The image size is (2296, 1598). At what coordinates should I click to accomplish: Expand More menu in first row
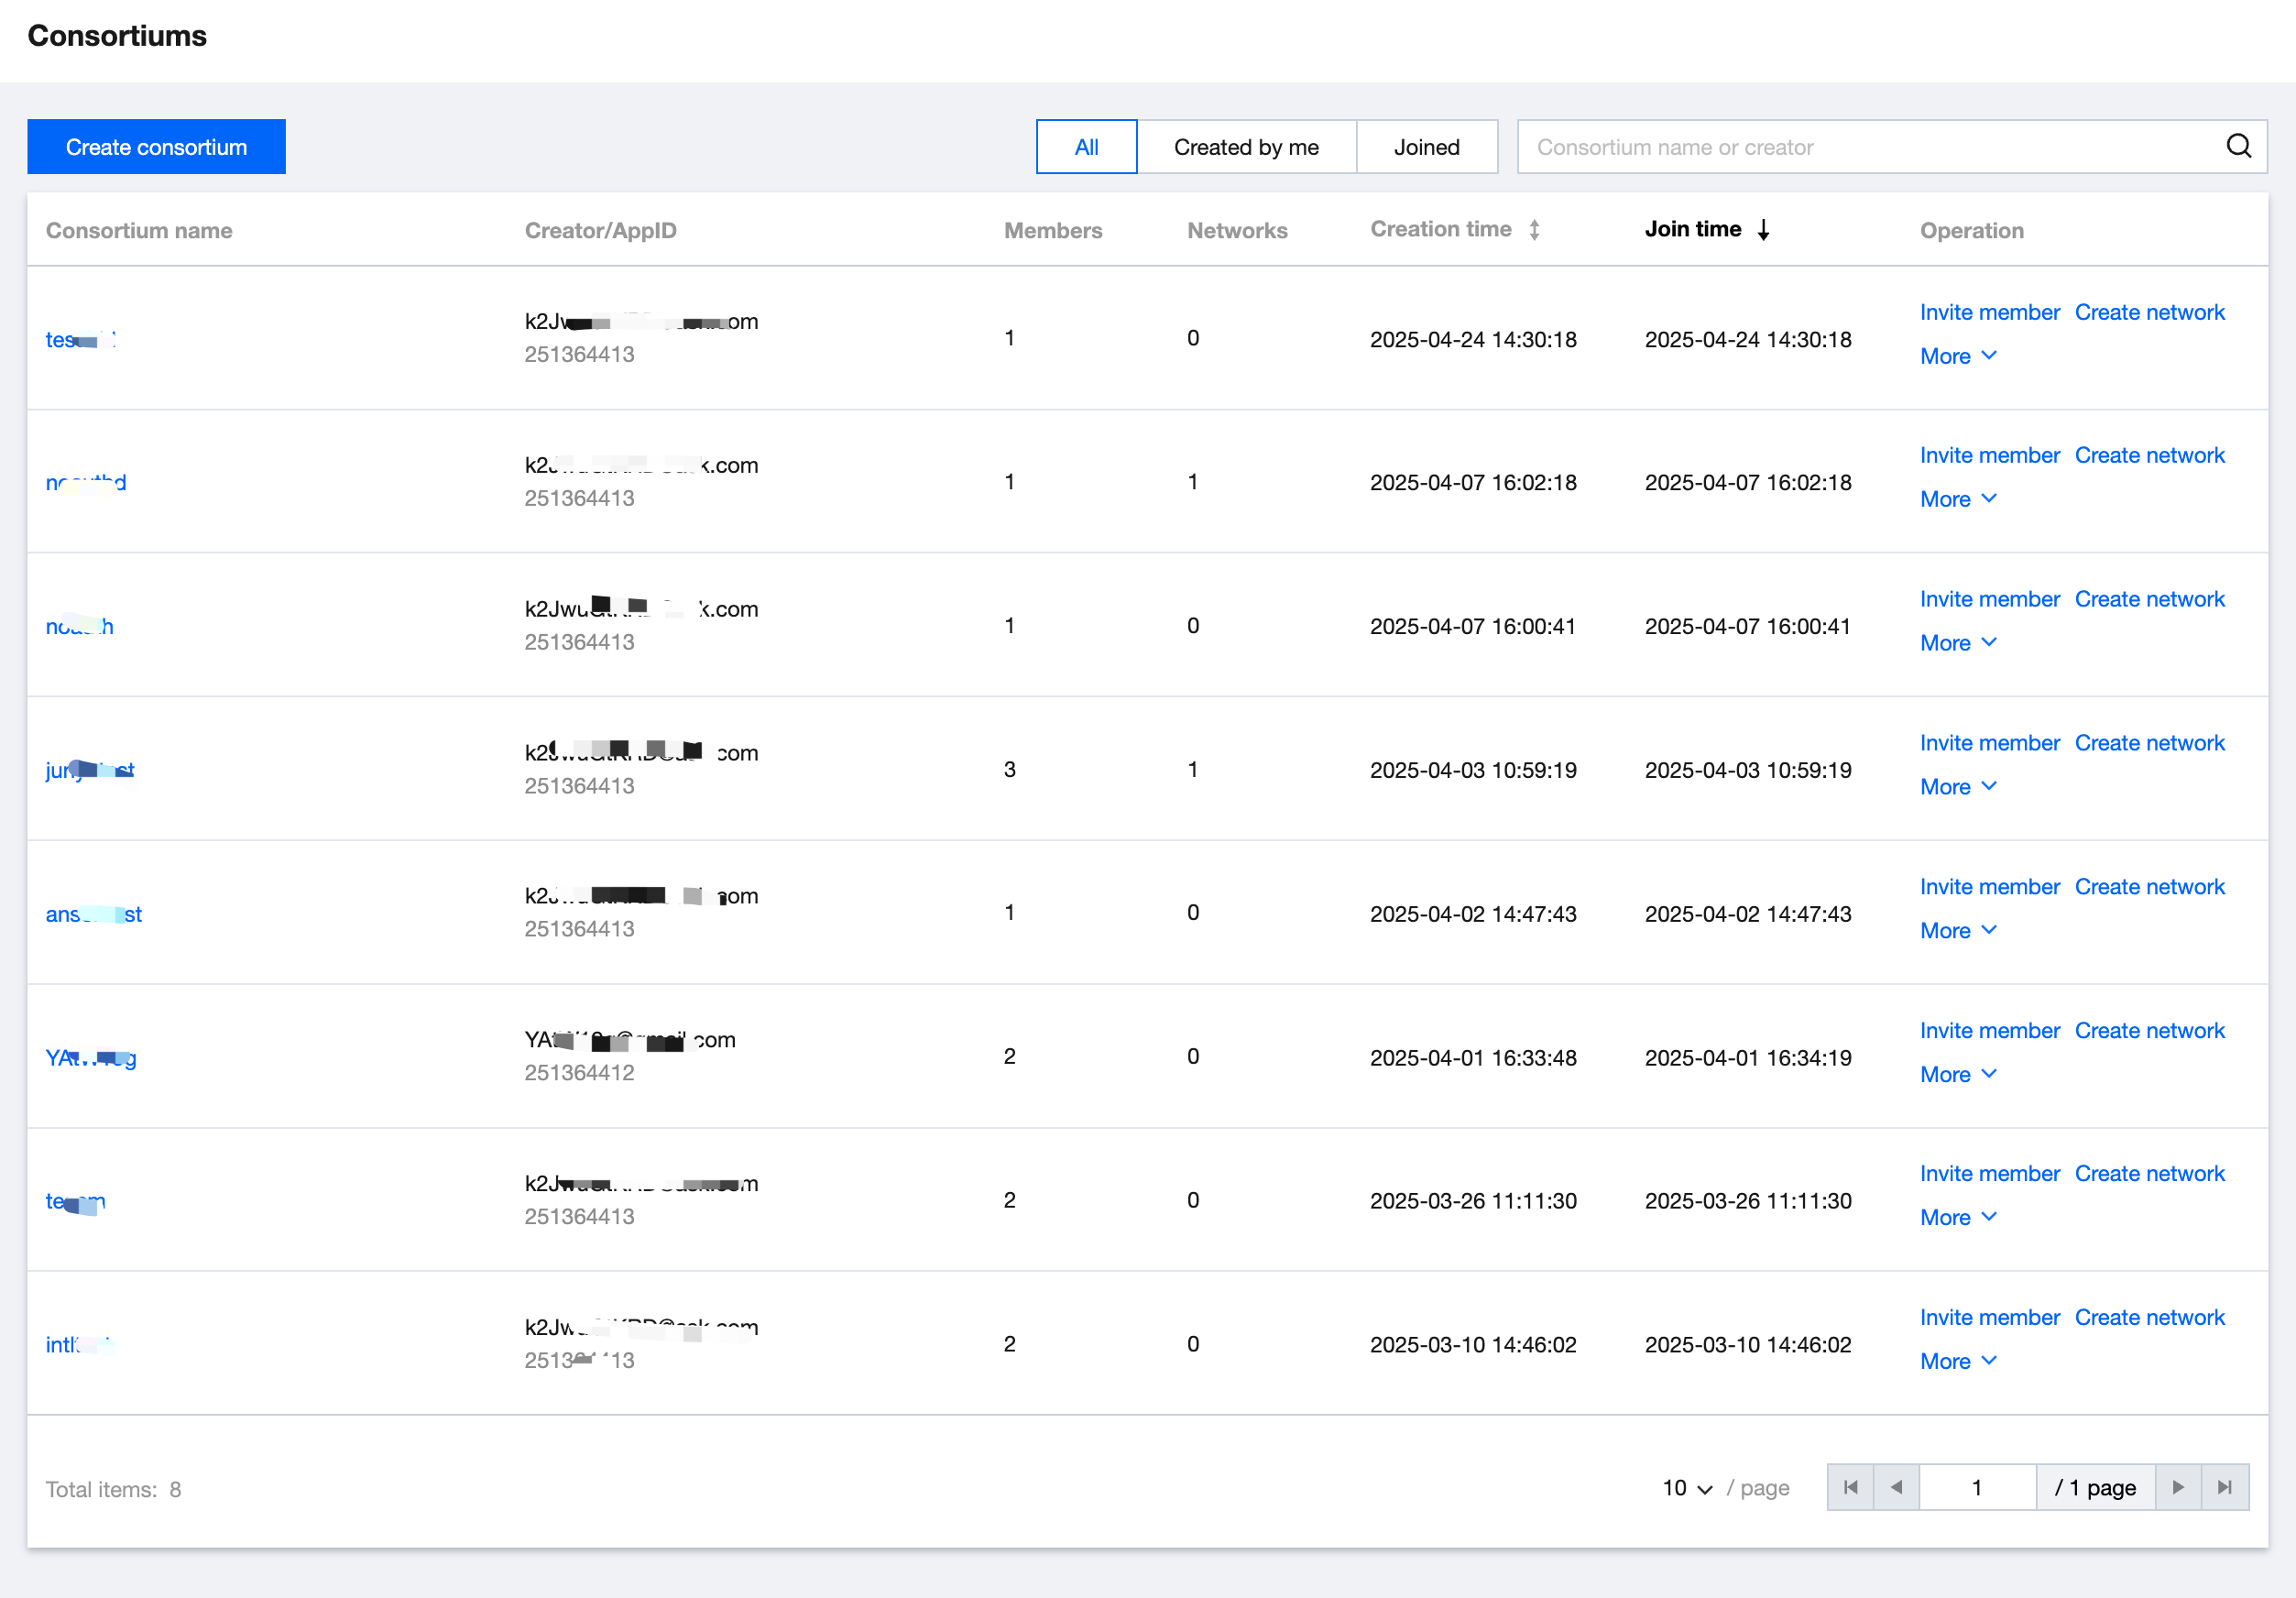1957,356
